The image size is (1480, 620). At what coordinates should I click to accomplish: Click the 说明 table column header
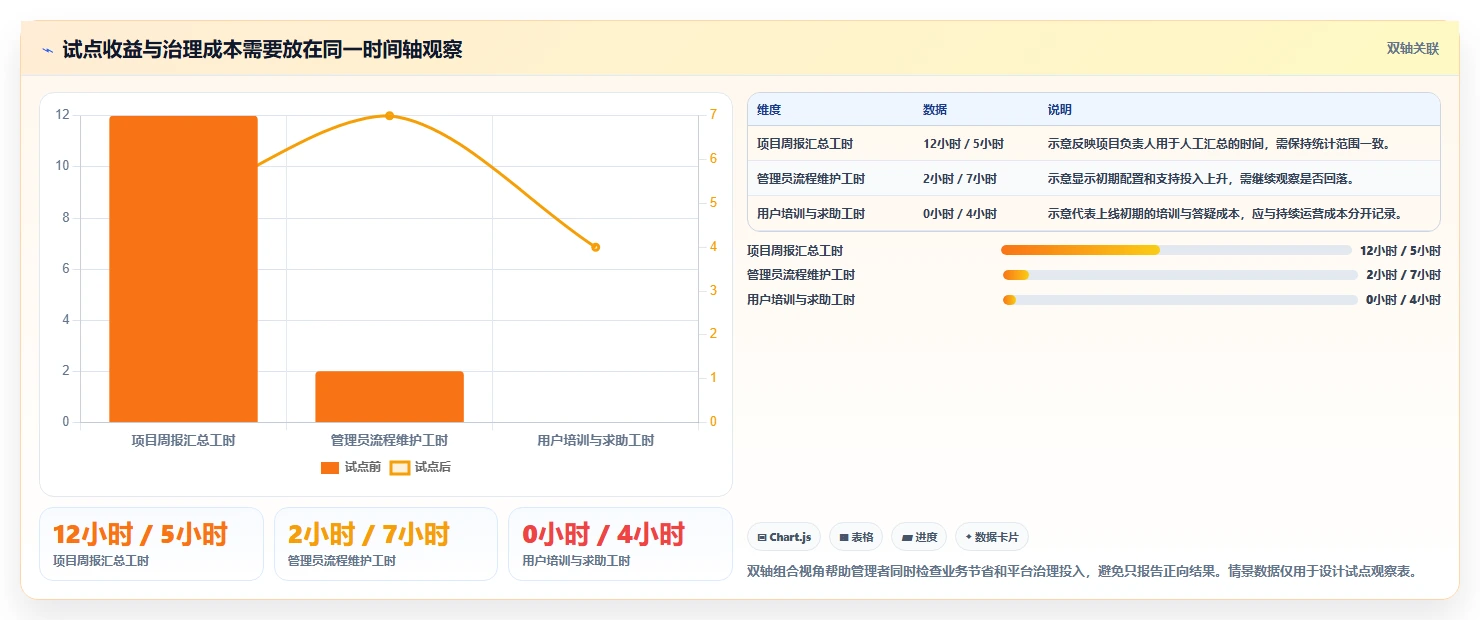[1059, 109]
